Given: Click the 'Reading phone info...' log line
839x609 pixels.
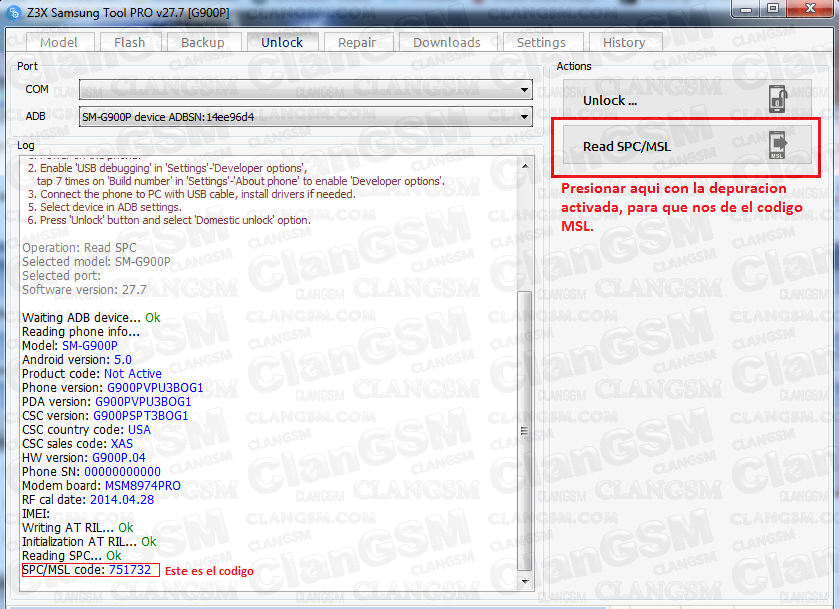Looking at the screenshot, I should pyautogui.click(x=81, y=332).
